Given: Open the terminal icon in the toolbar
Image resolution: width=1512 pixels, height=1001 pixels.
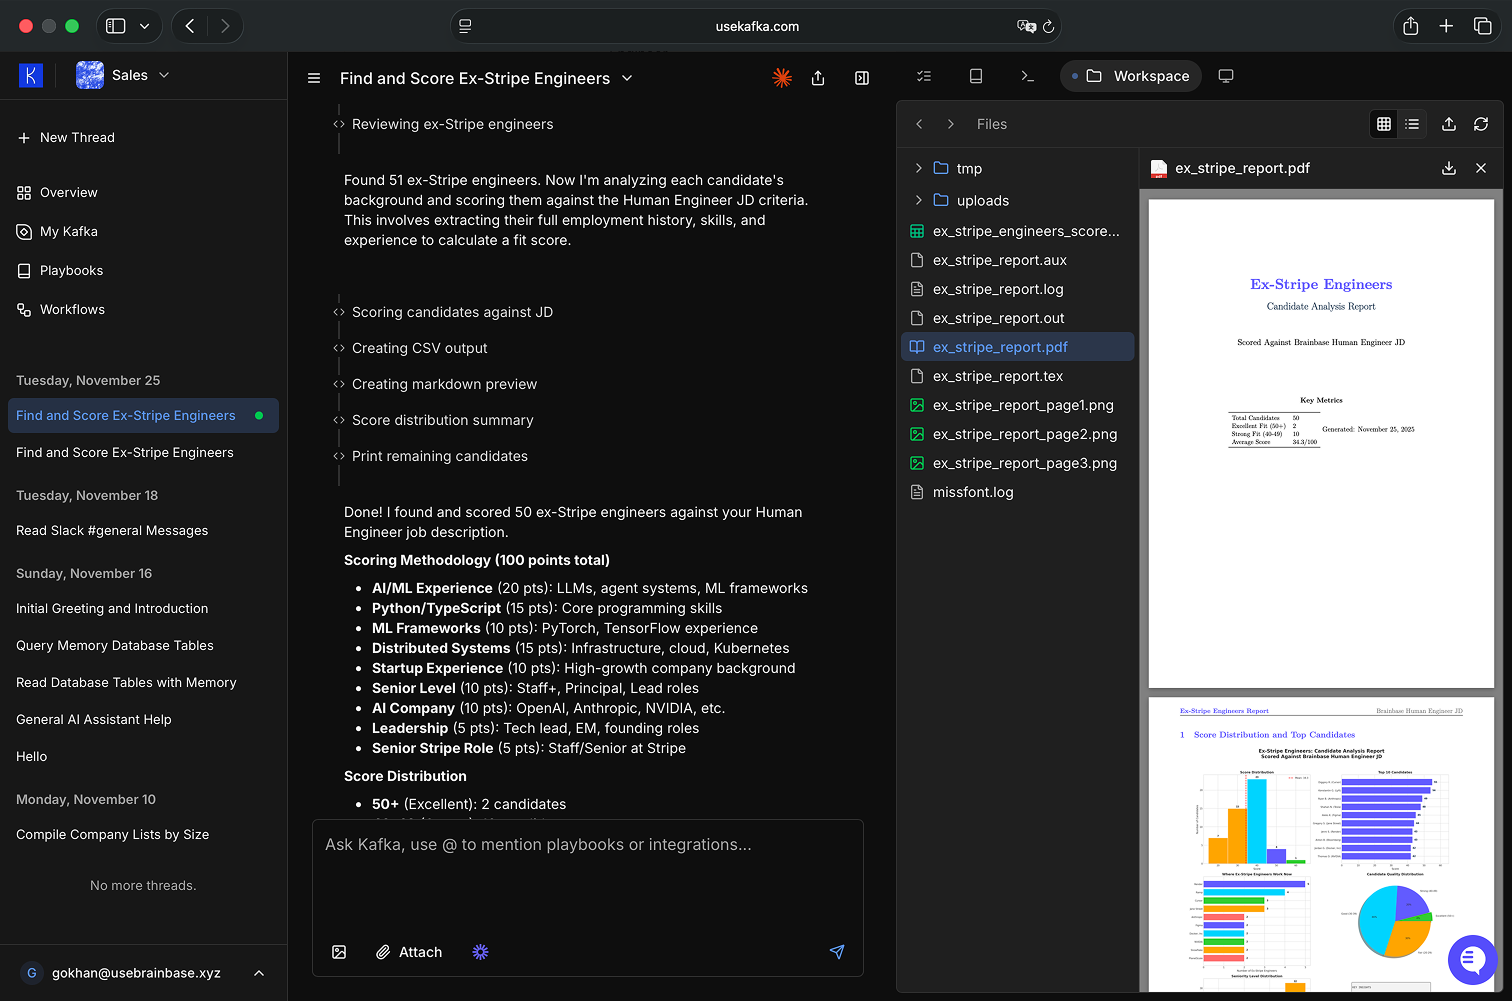Looking at the screenshot, I should 1027,76.
